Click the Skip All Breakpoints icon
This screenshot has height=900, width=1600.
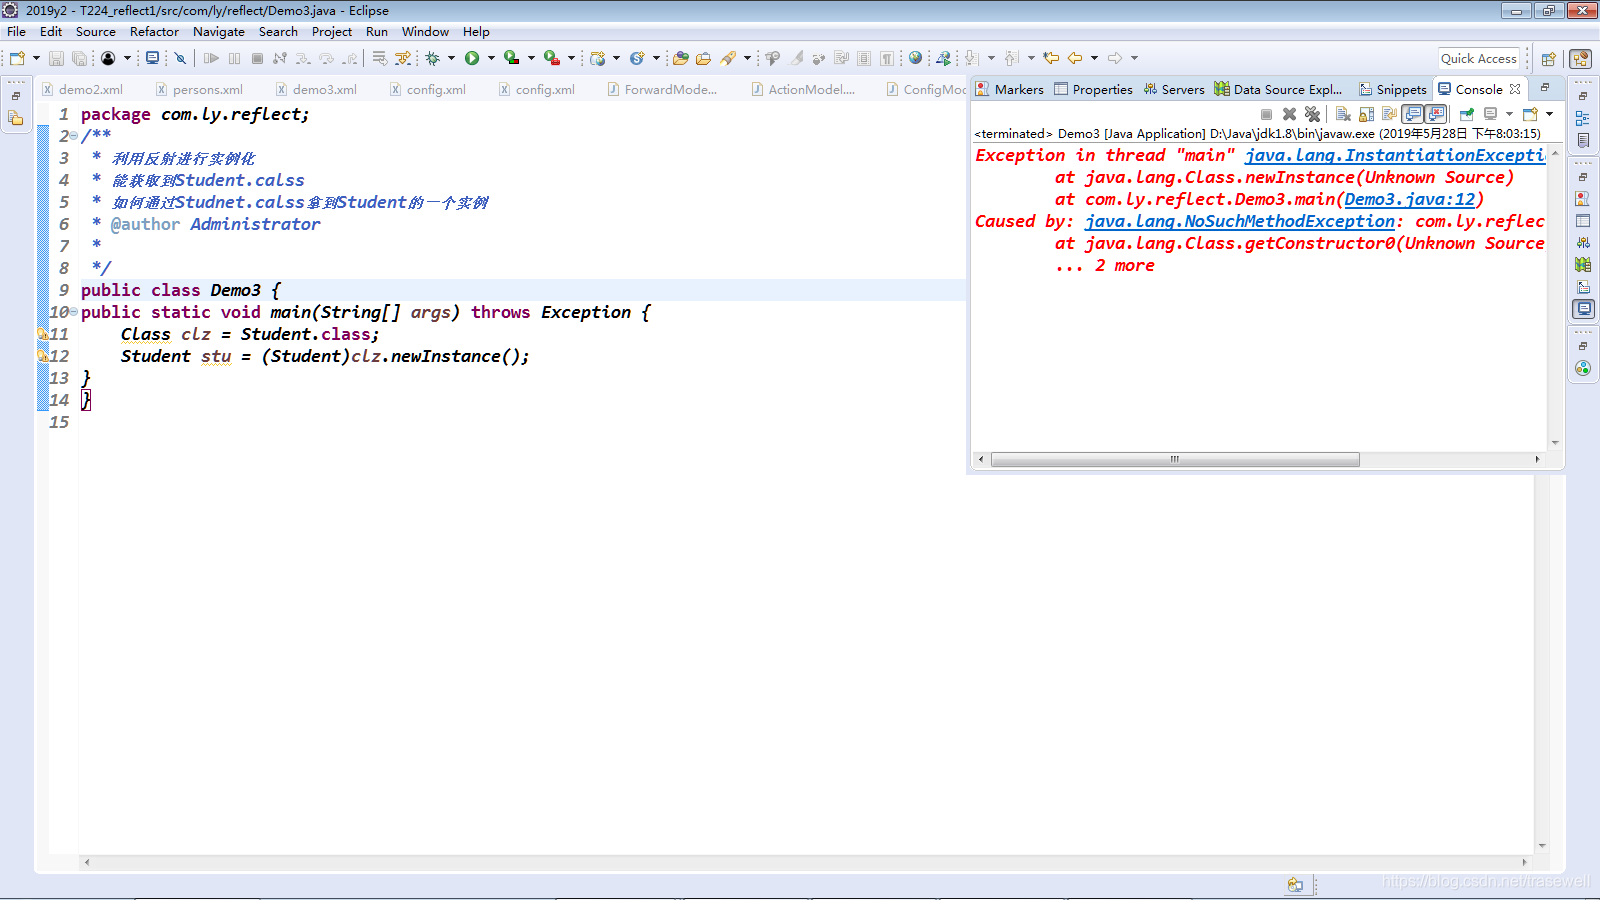(180, 58)
